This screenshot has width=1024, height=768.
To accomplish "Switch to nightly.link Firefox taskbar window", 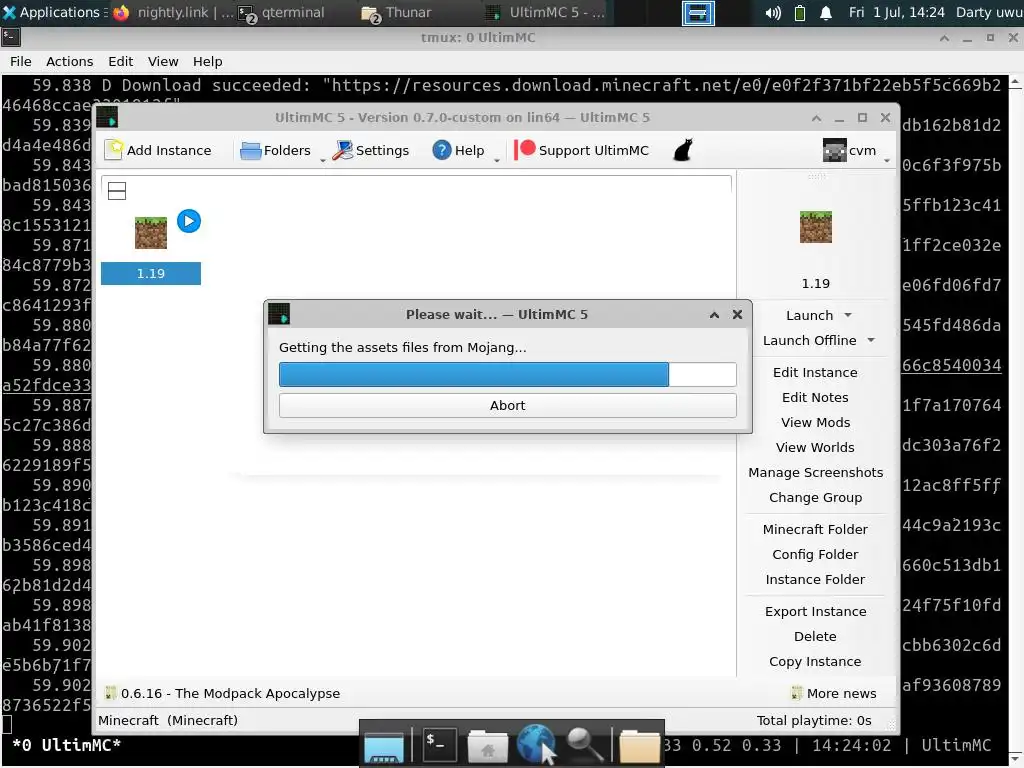I will coord(172,12).
